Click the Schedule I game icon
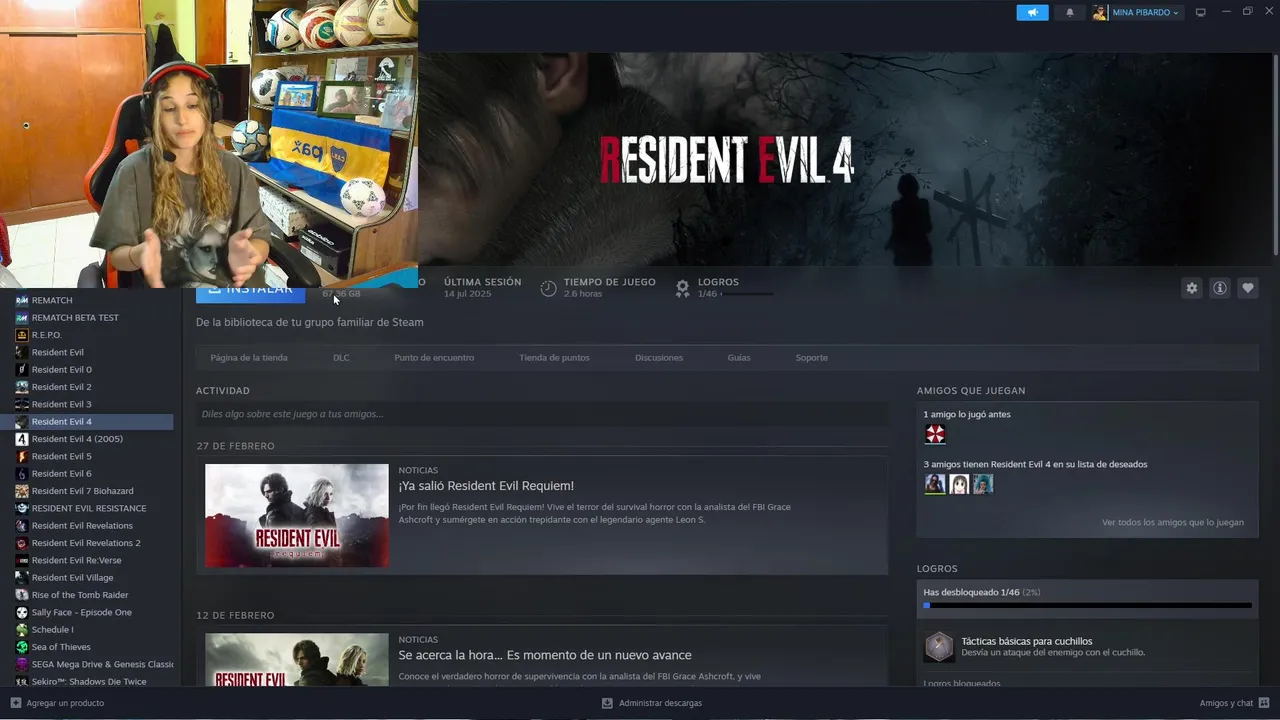1280x720 pixels. coord(22,630)
